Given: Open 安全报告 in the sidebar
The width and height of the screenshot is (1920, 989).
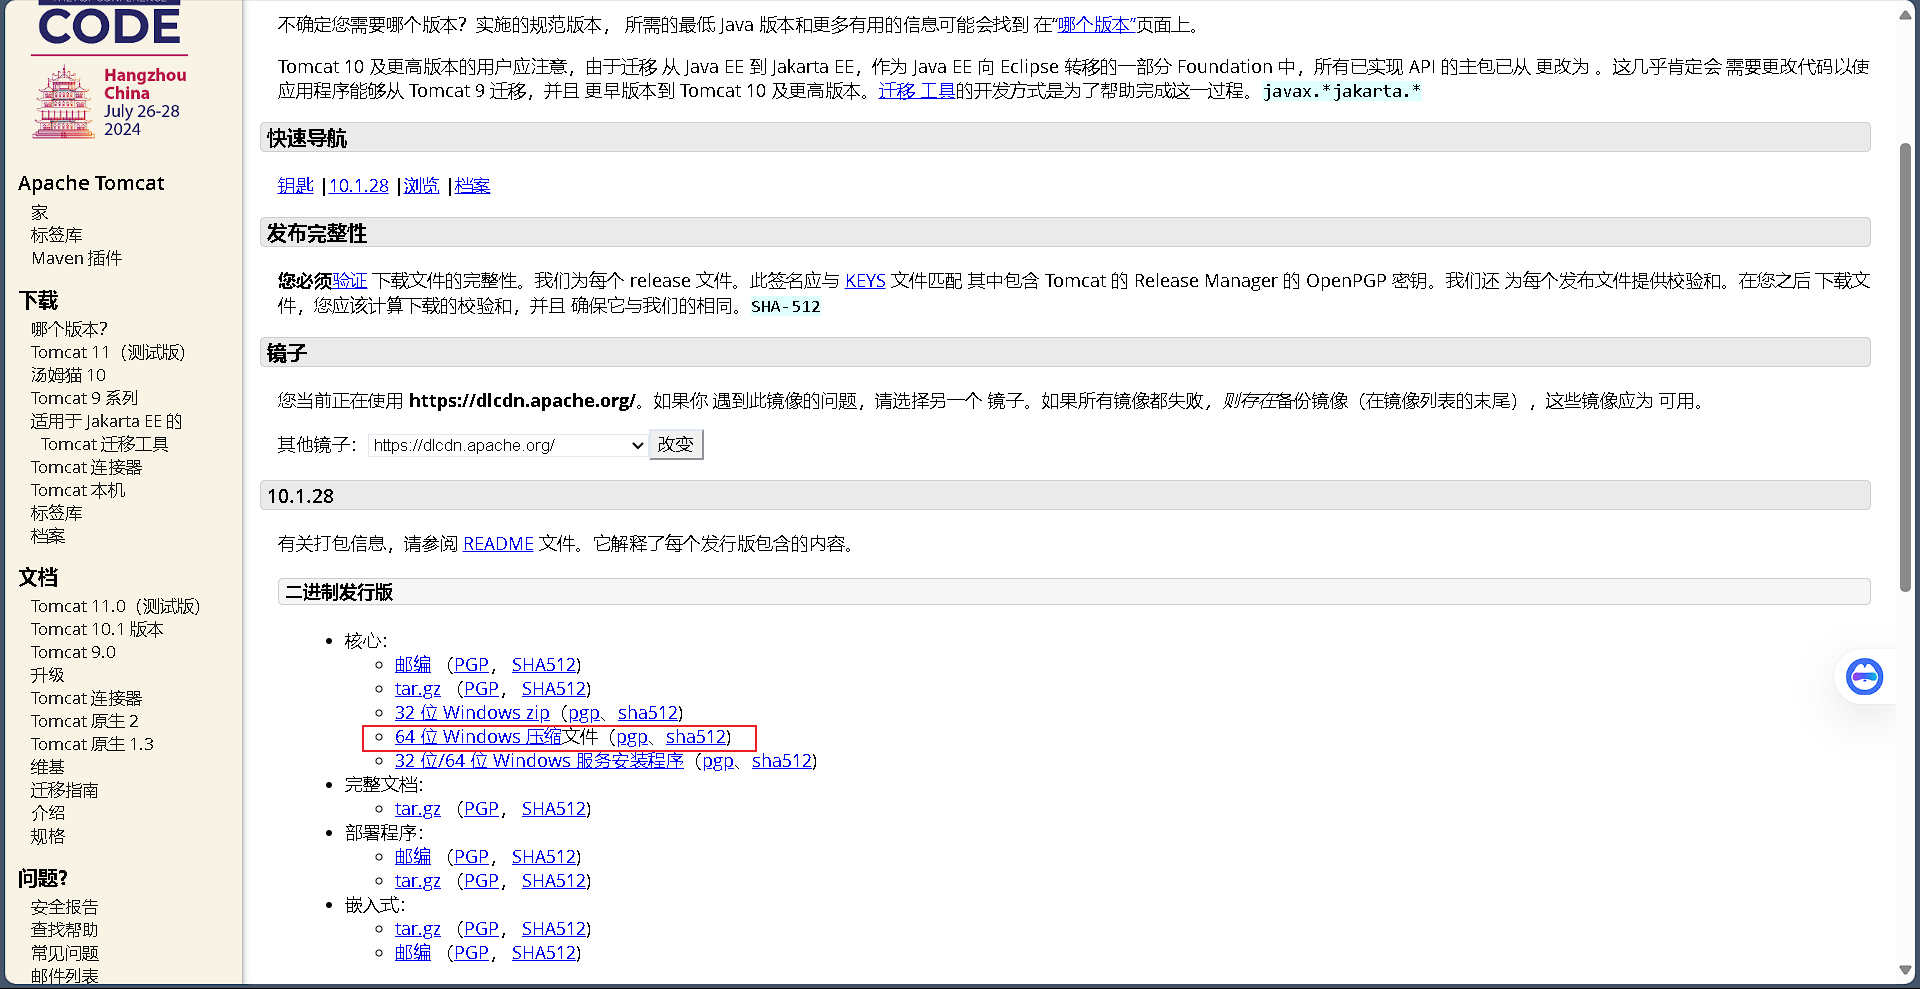Looking at the screenshot, I should pos(65,908).
